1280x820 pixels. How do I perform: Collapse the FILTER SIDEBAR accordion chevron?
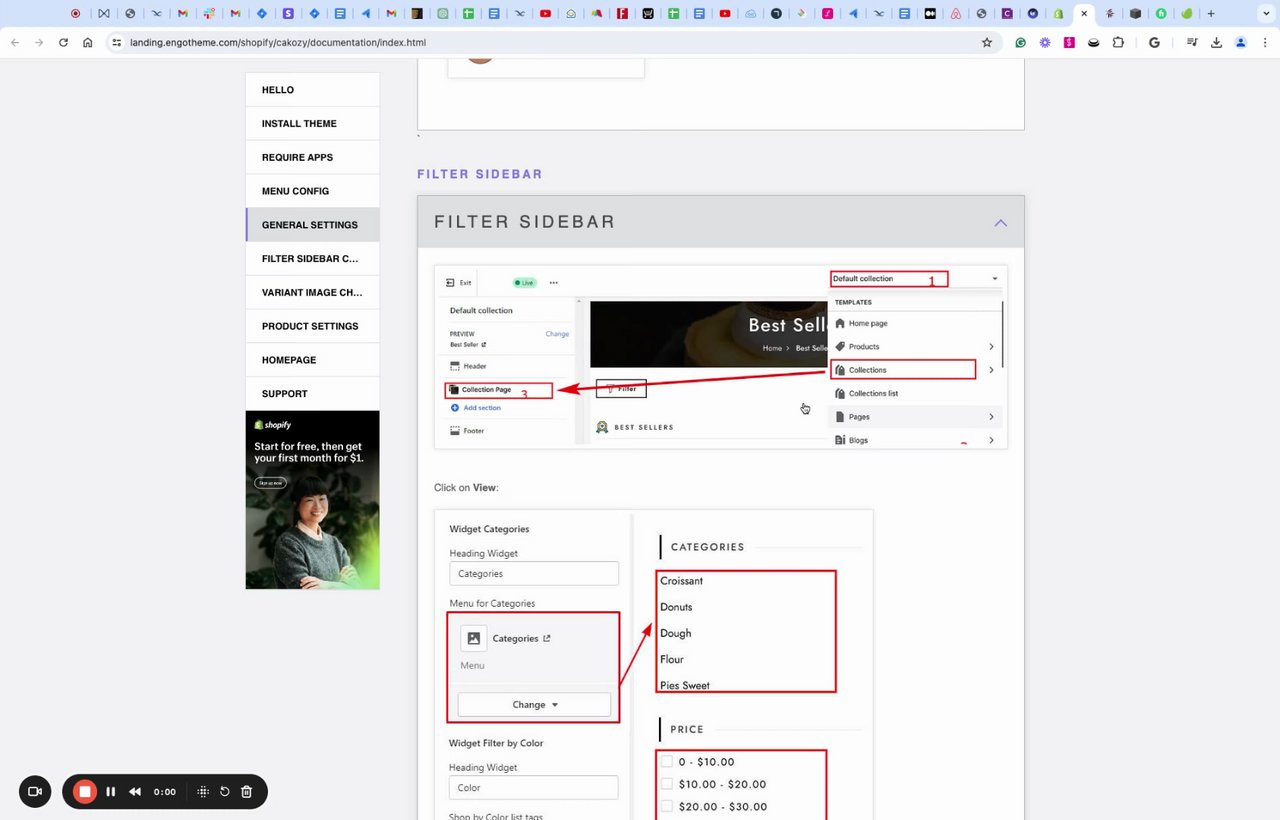1000,222
